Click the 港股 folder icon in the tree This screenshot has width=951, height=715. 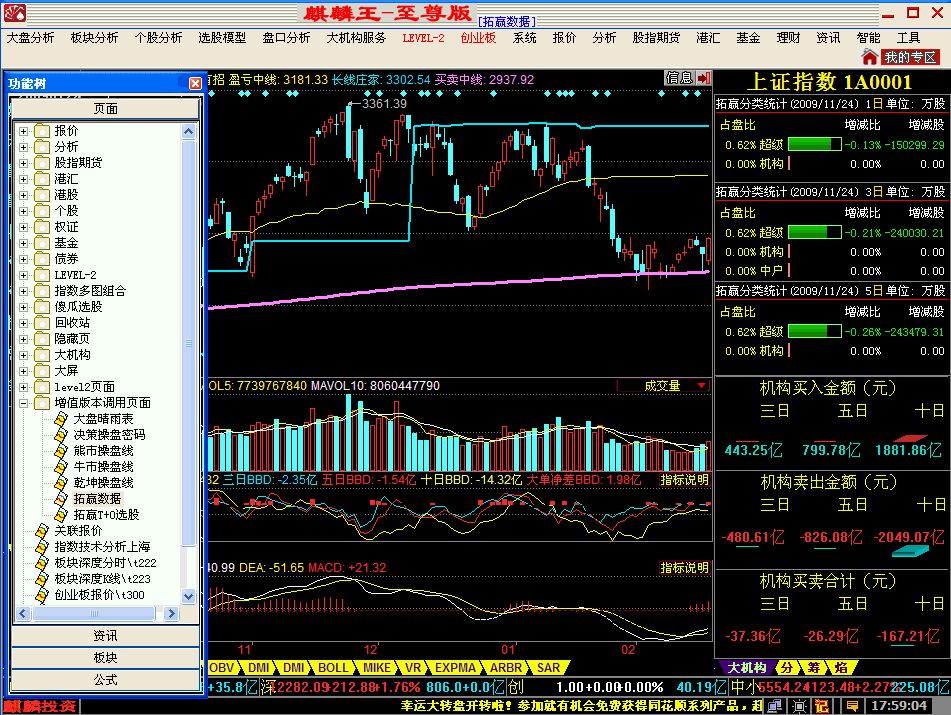click(x=42, y=195)
